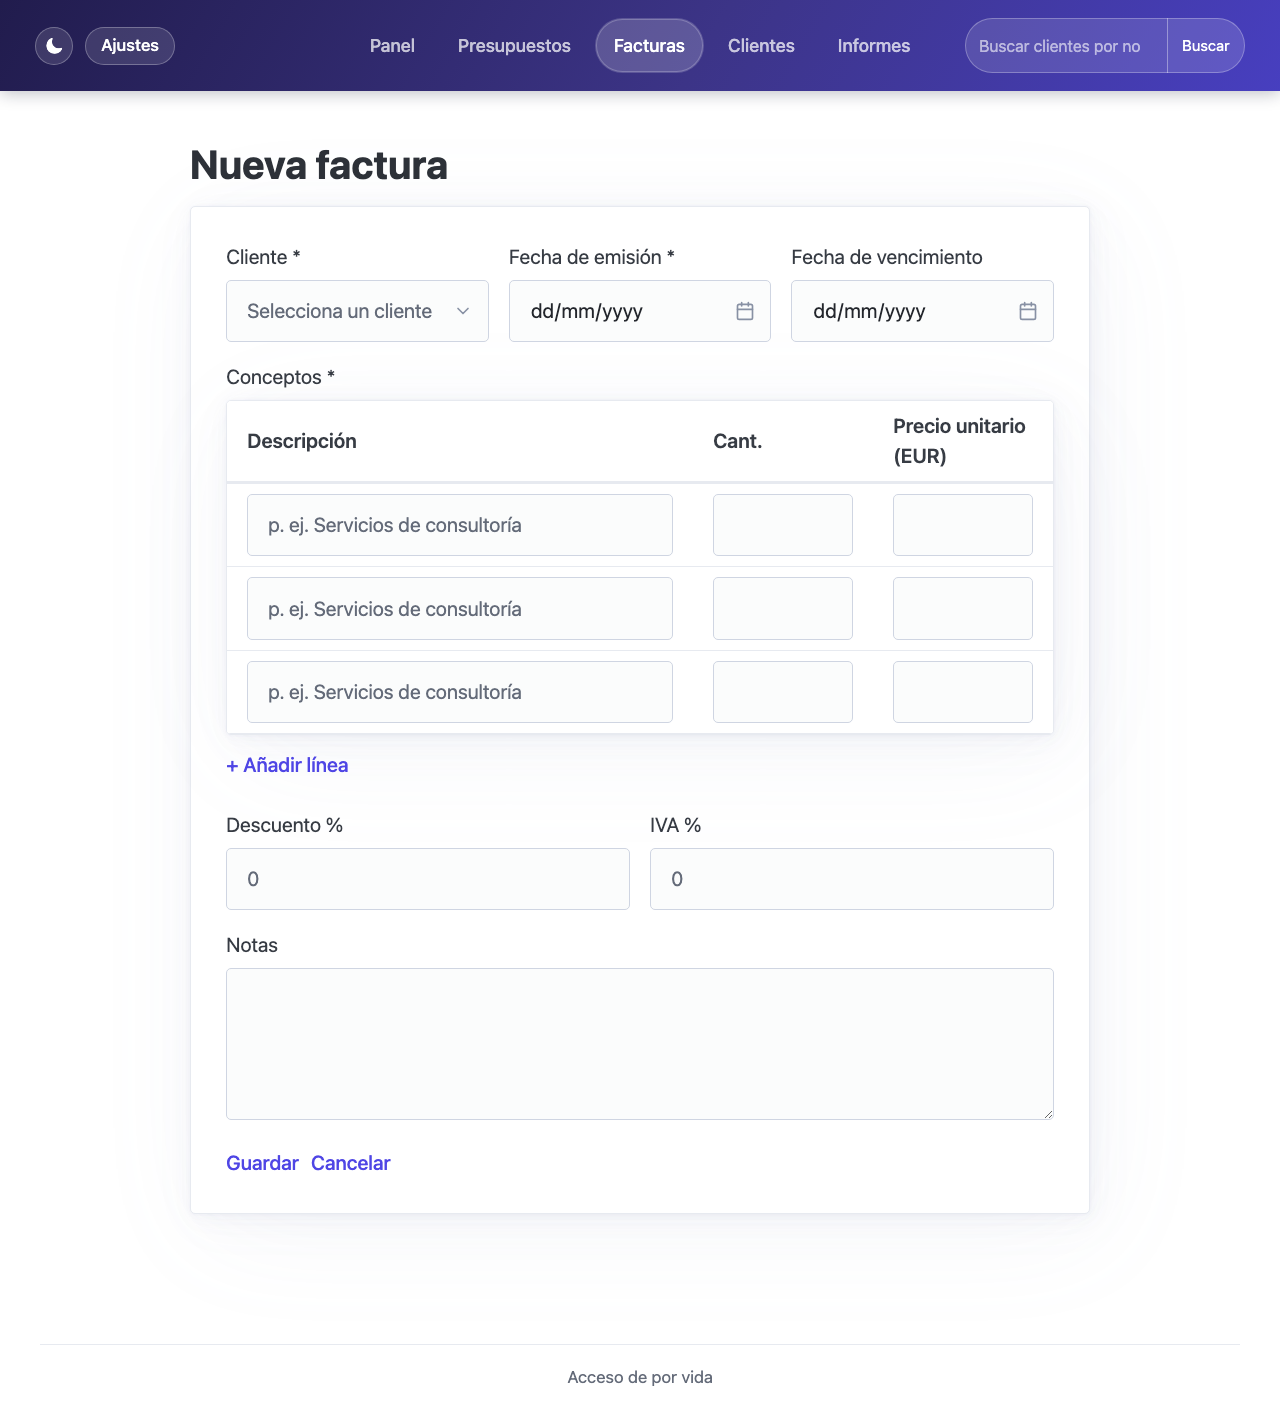Click the first row Cant. quantity field
The width and height of the screenshot is (1280, 1410).
point(783,525)
